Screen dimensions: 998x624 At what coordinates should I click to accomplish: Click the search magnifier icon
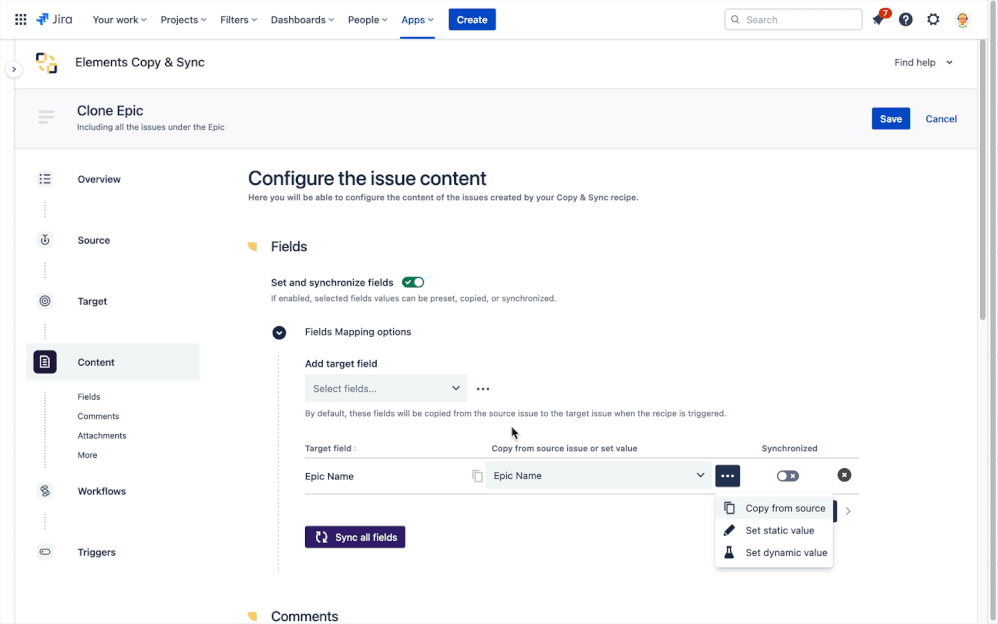[735, 20]
